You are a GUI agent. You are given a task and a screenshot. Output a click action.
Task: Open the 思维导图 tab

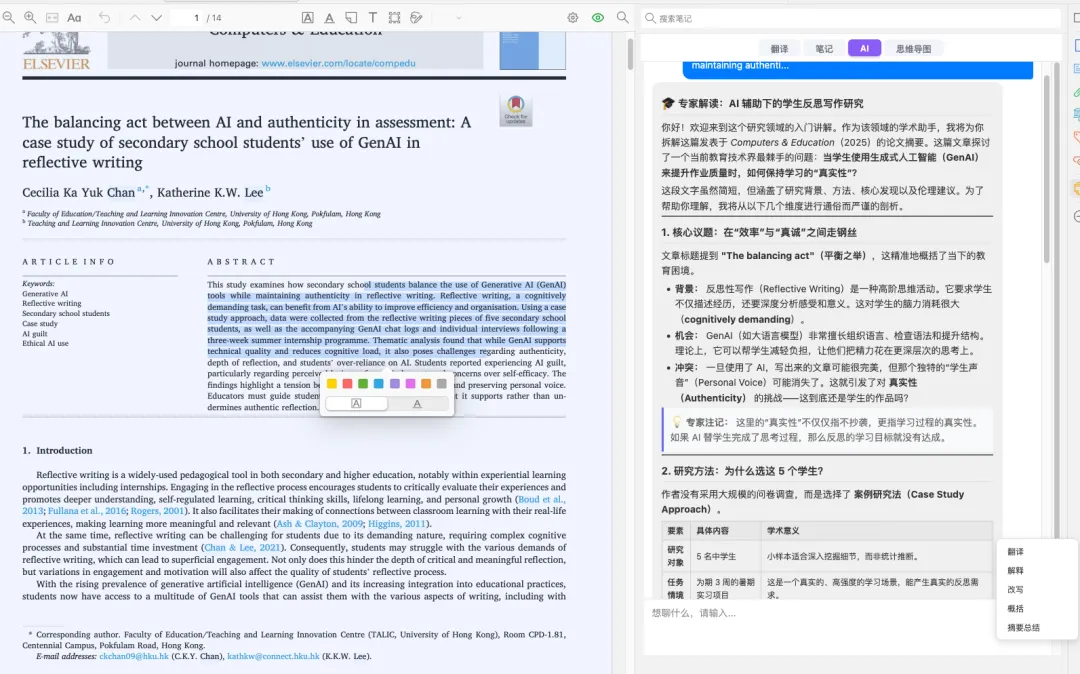(x=913, y=48)
